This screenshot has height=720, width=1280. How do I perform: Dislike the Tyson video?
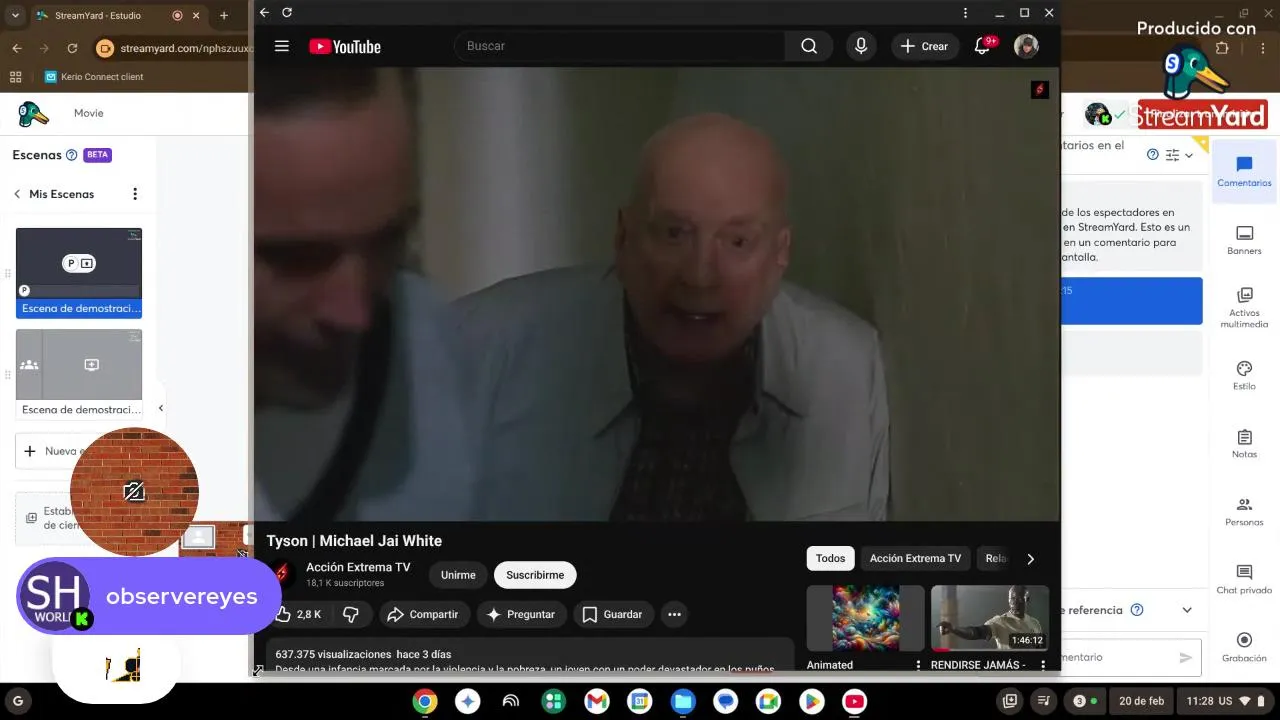[x=351, y=614]
